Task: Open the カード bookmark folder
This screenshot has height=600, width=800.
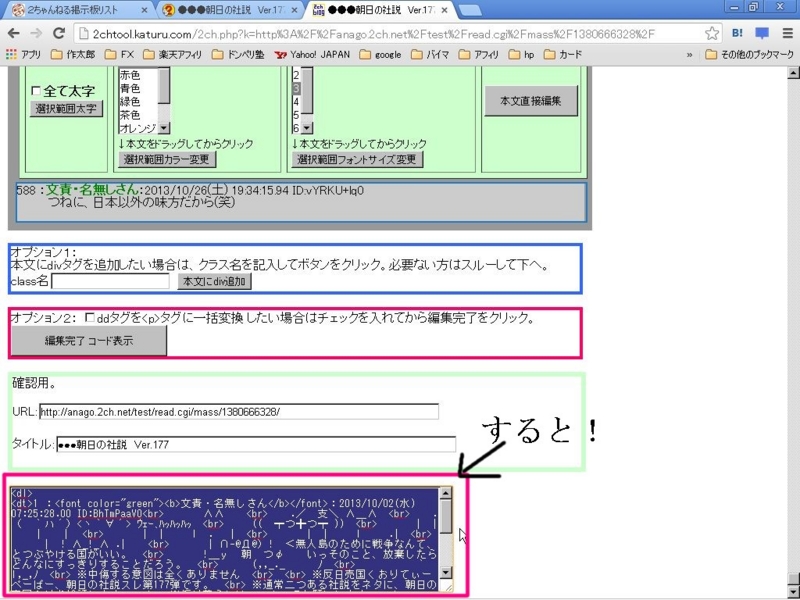Action: tap(562, 54)
